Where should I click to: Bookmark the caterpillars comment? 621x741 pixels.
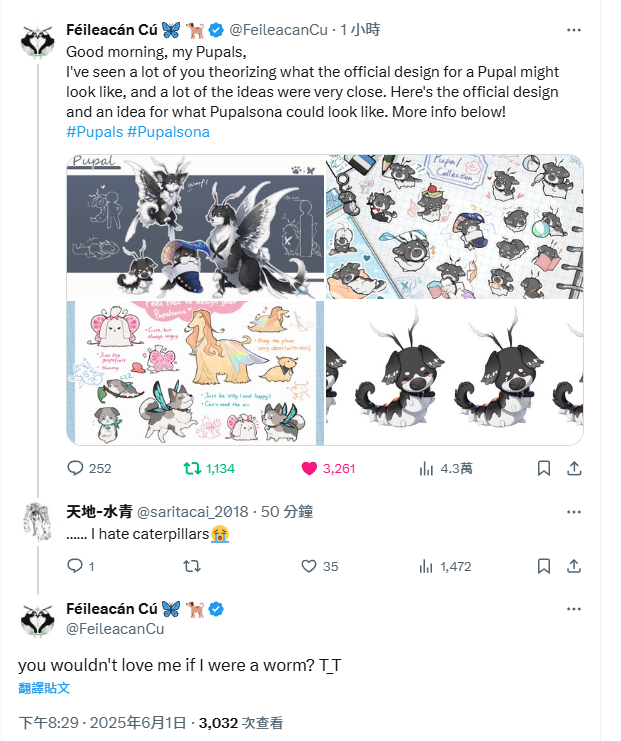point(543,566)
